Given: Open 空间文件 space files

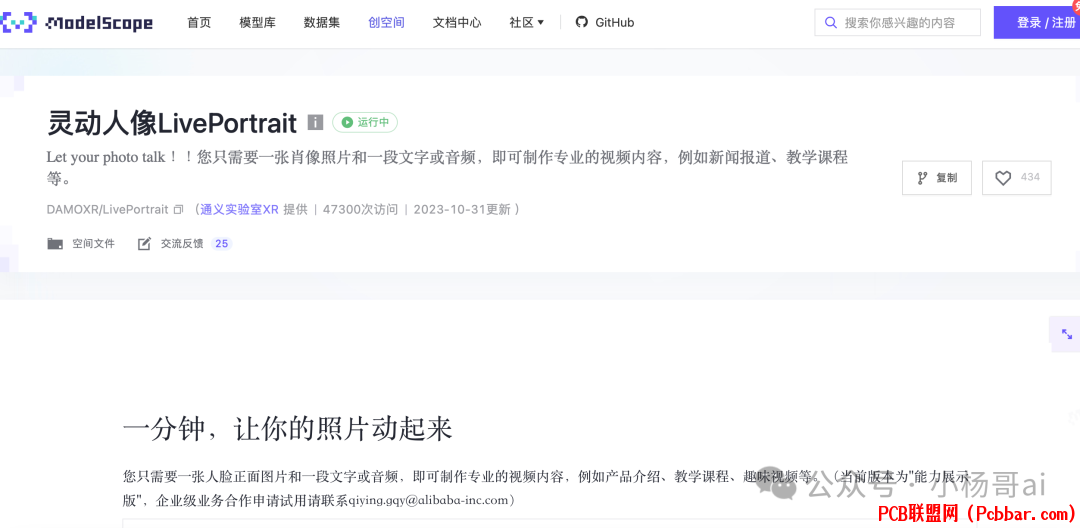Looking at the screenshot, I should pos(81,244).
